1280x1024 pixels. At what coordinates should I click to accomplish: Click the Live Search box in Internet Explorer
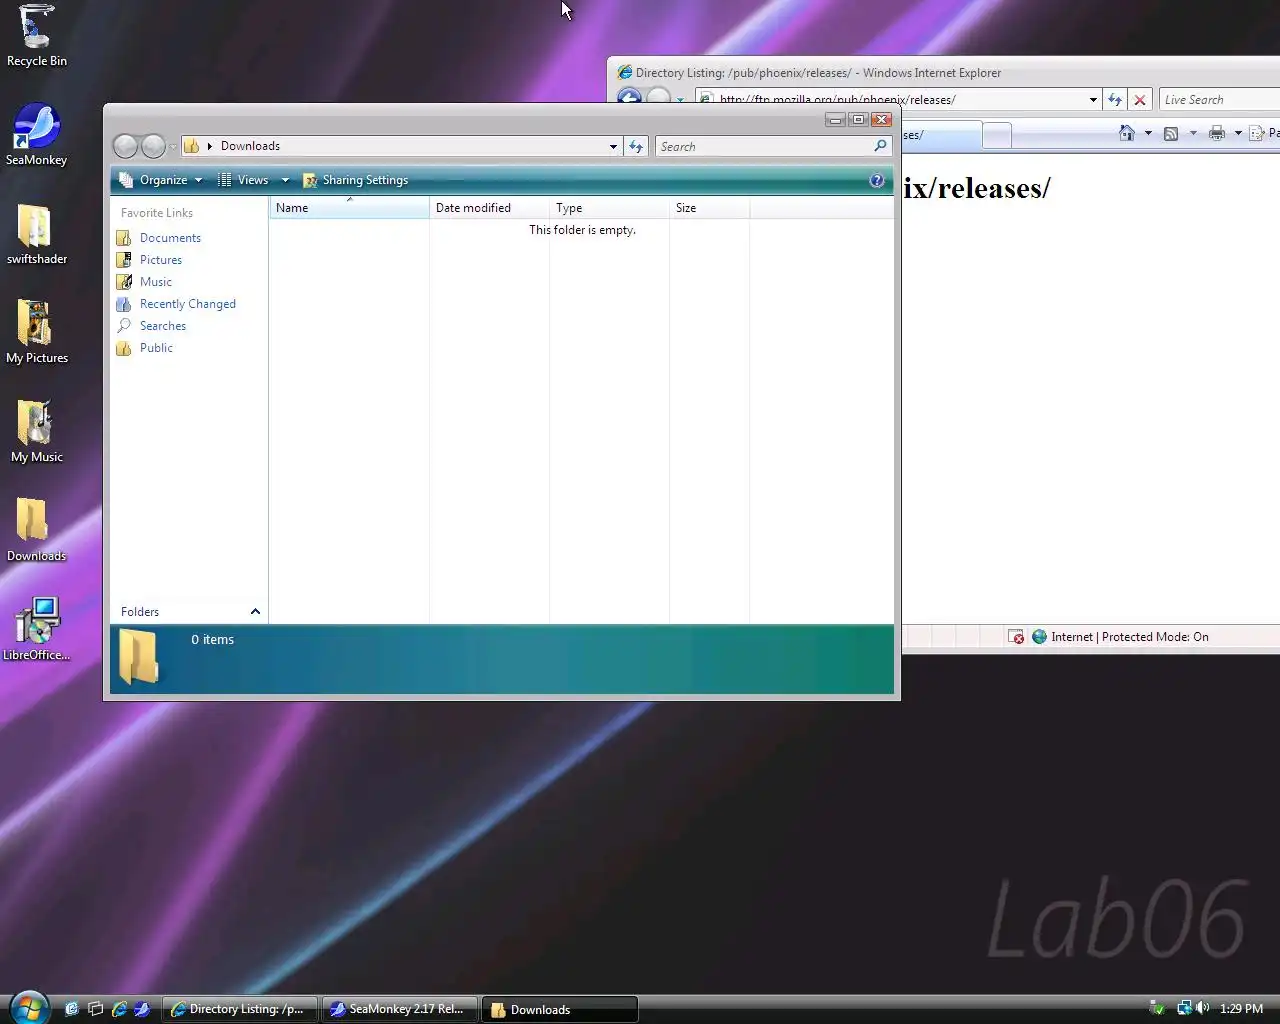[x=1220, y=100]
